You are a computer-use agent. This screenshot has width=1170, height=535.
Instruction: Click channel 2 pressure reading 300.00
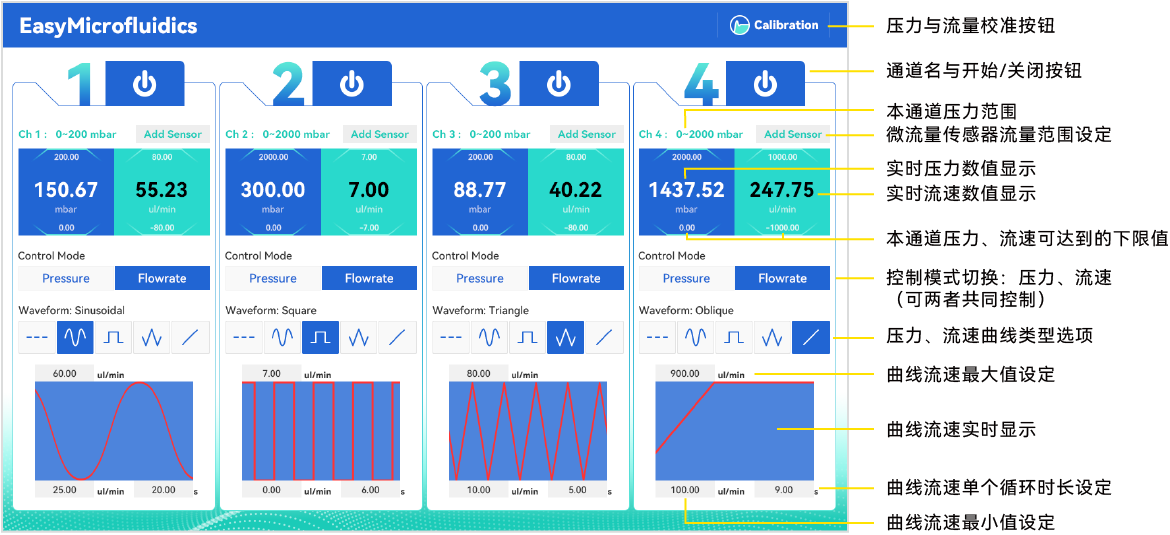coord(273,190)
